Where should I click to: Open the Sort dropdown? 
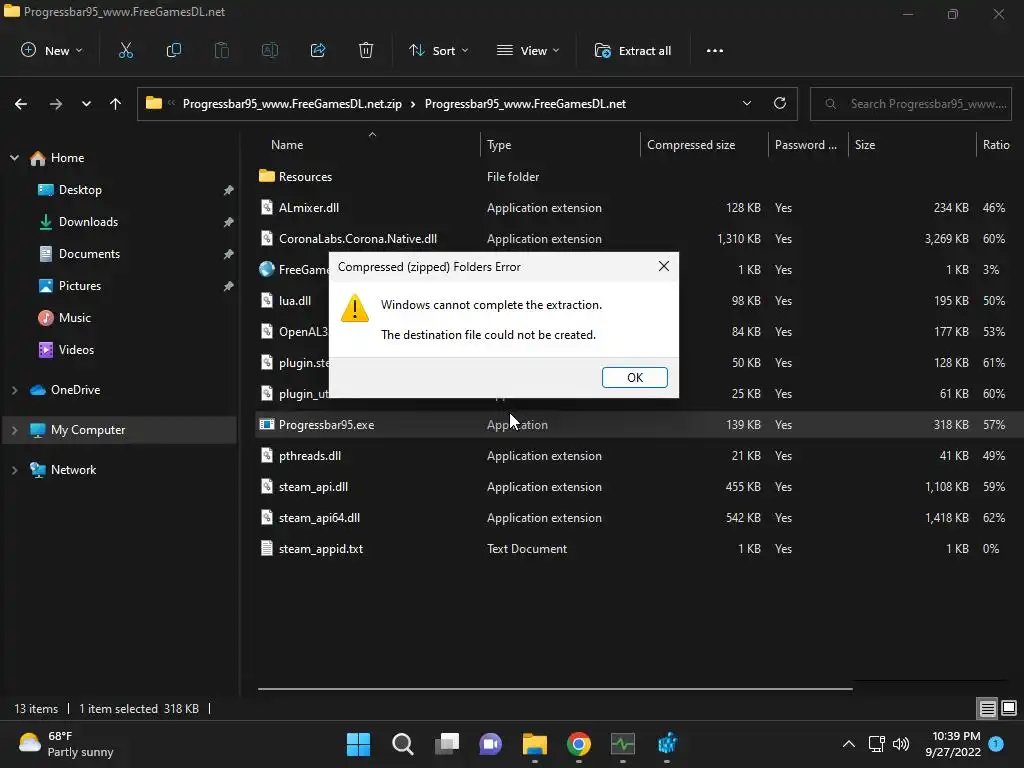point(438,50)
